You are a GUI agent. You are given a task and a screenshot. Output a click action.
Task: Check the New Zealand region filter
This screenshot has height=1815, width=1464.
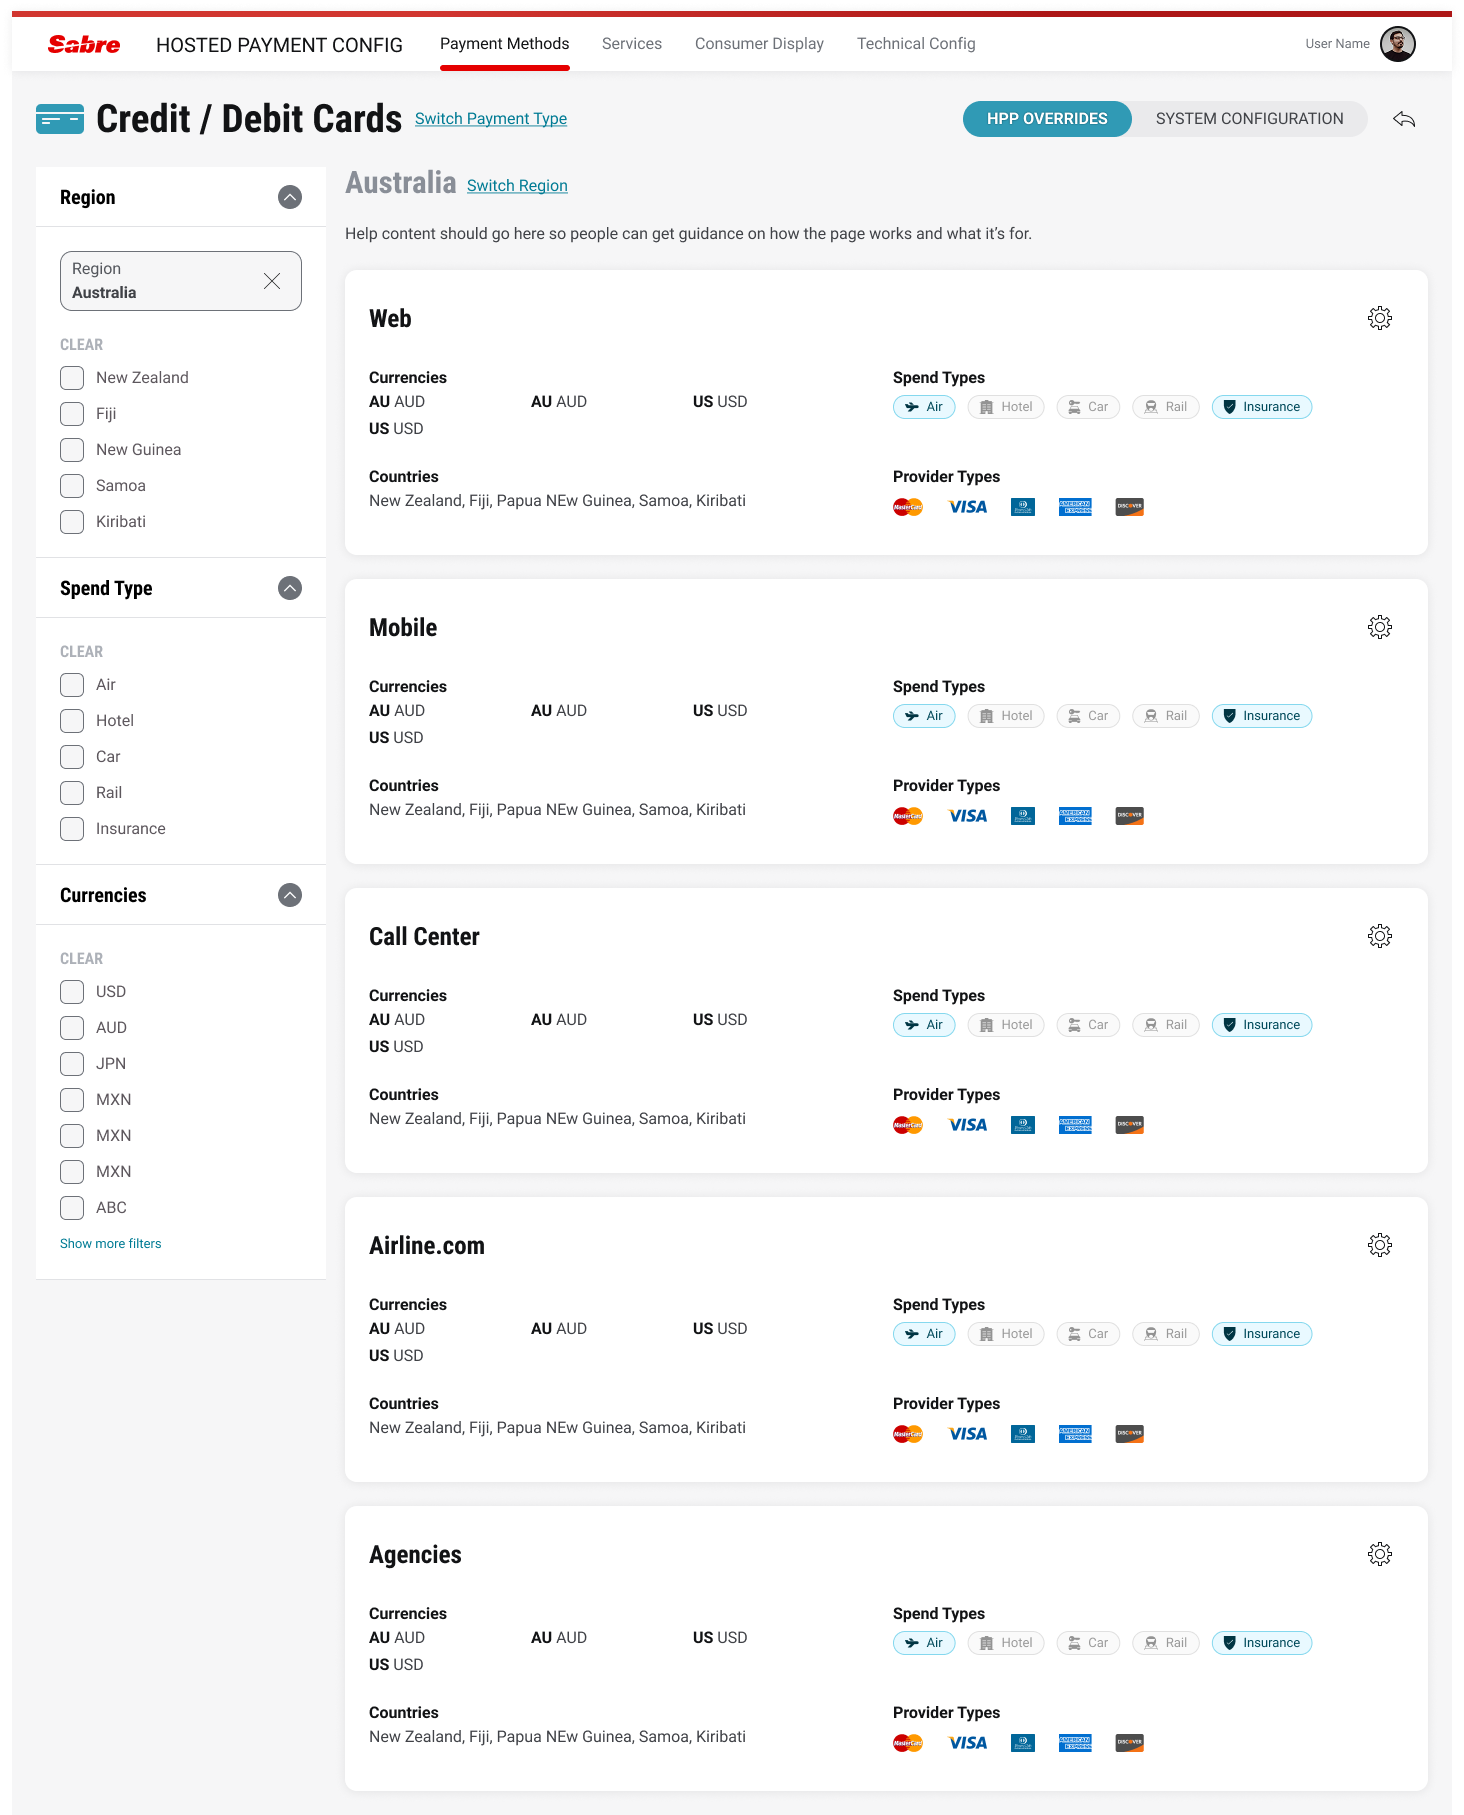coord(72,378)
